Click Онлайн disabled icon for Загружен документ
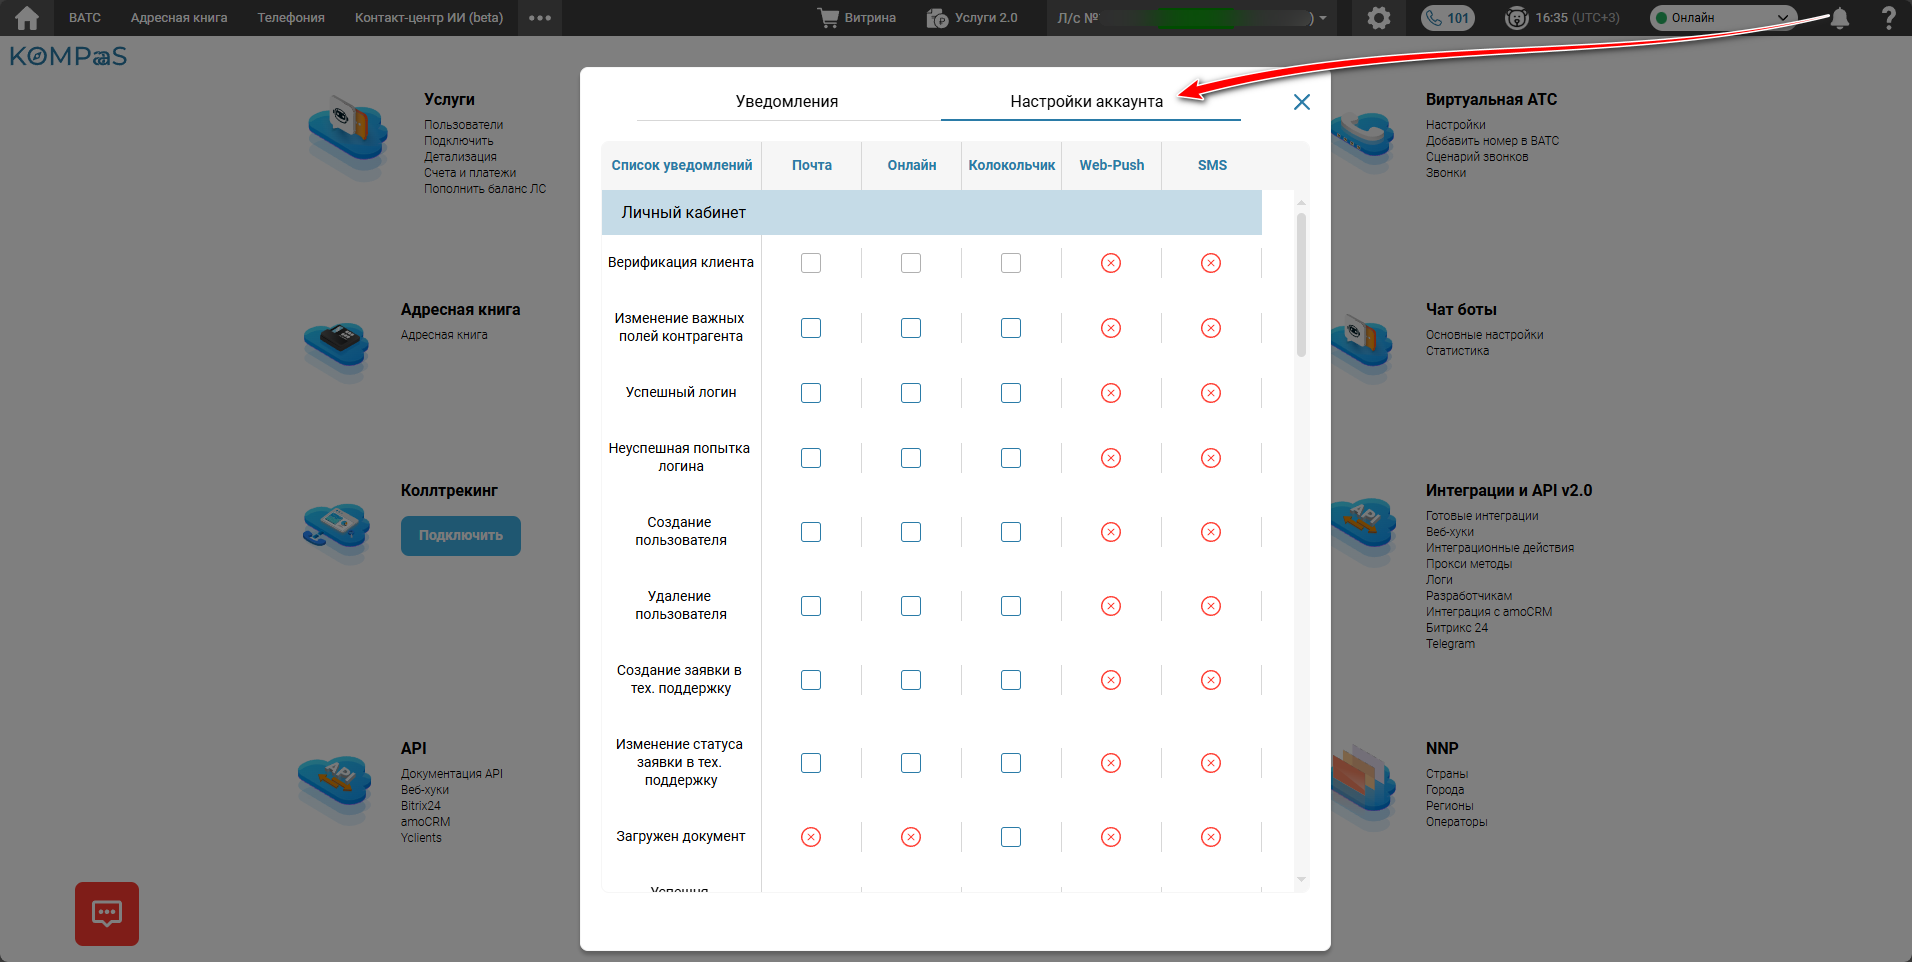This screenshot has width=1912, height=962. 911,837
